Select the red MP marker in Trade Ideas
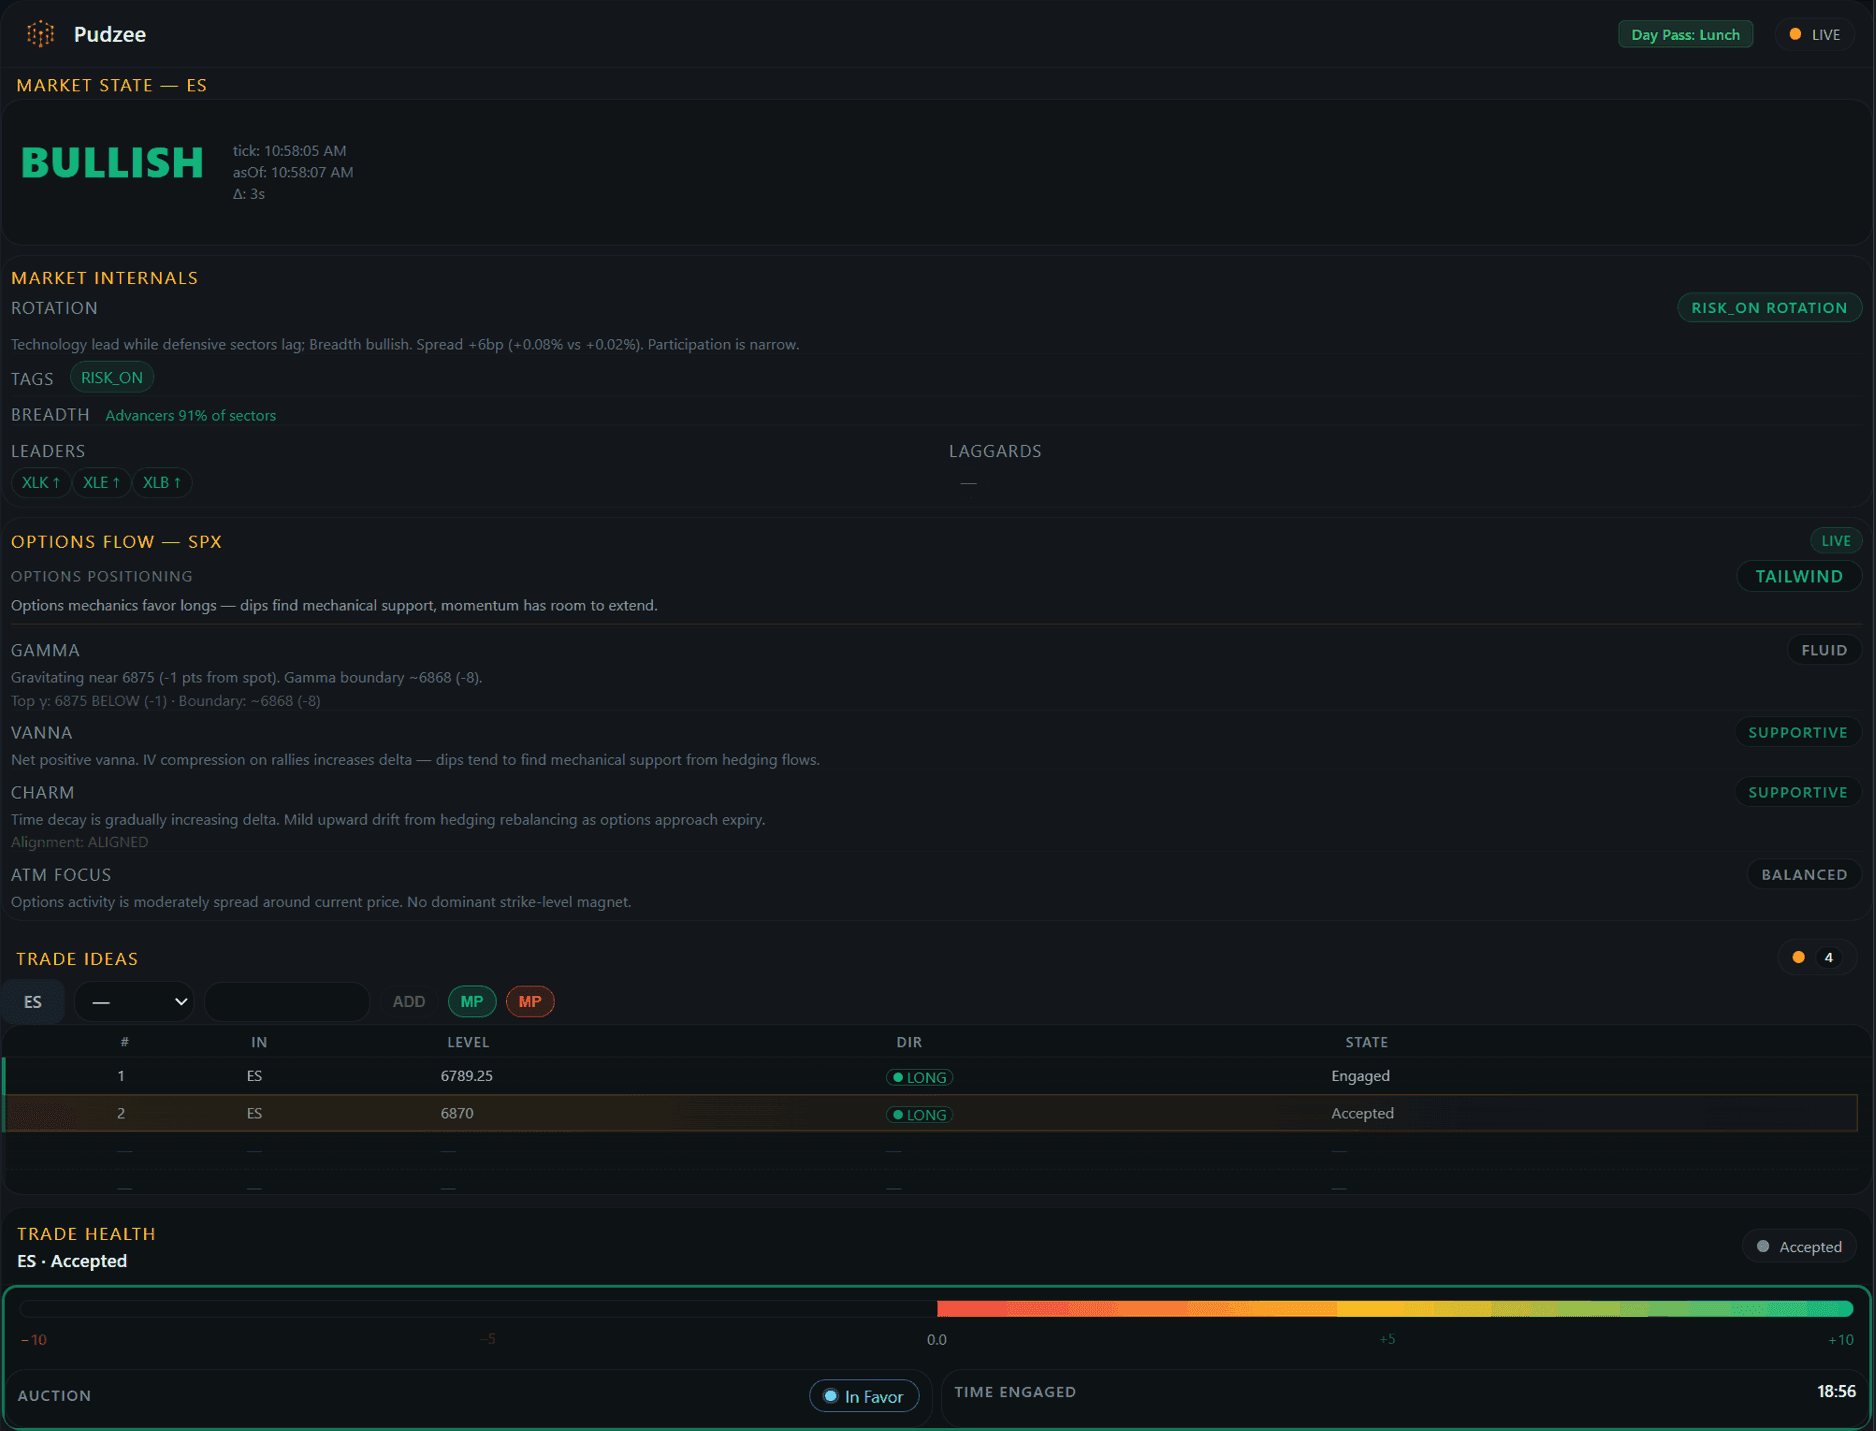Screen dimensions: 1876x1431 [x=530, y=1001]
